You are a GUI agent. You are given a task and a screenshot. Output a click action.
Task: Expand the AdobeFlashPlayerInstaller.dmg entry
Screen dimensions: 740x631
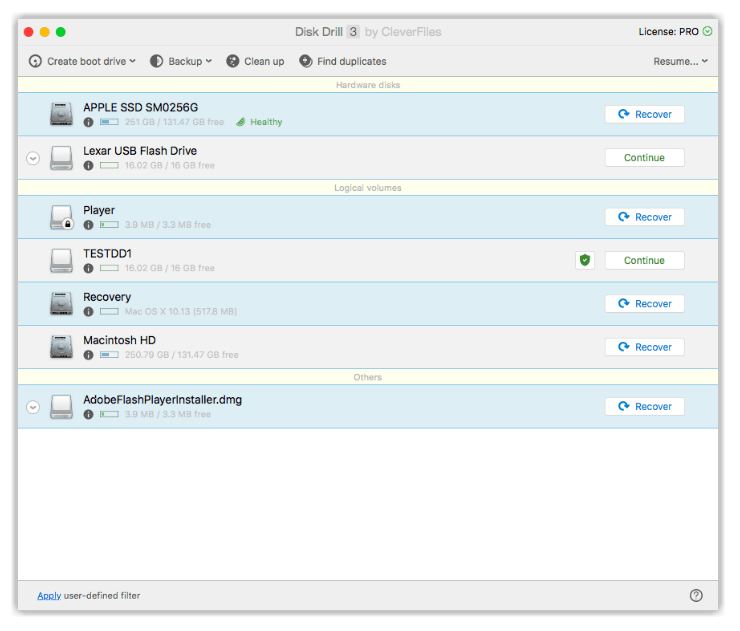coord(33,407)
